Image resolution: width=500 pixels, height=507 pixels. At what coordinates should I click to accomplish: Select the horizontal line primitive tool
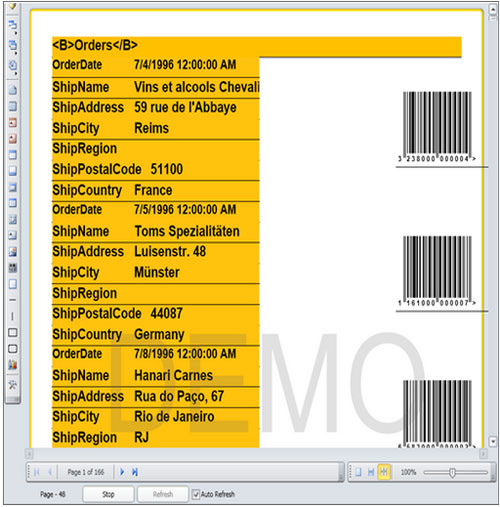point(13,300)
